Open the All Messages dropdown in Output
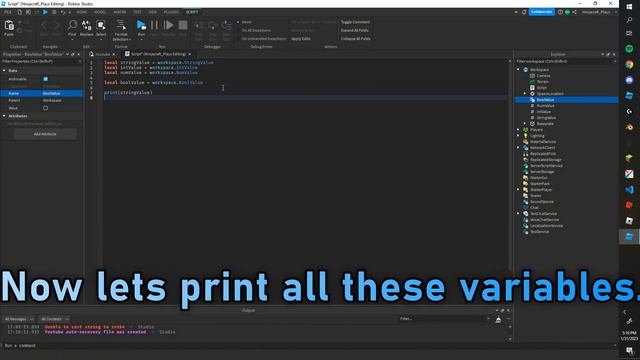The image size is (640, 360). coord(19,319)
